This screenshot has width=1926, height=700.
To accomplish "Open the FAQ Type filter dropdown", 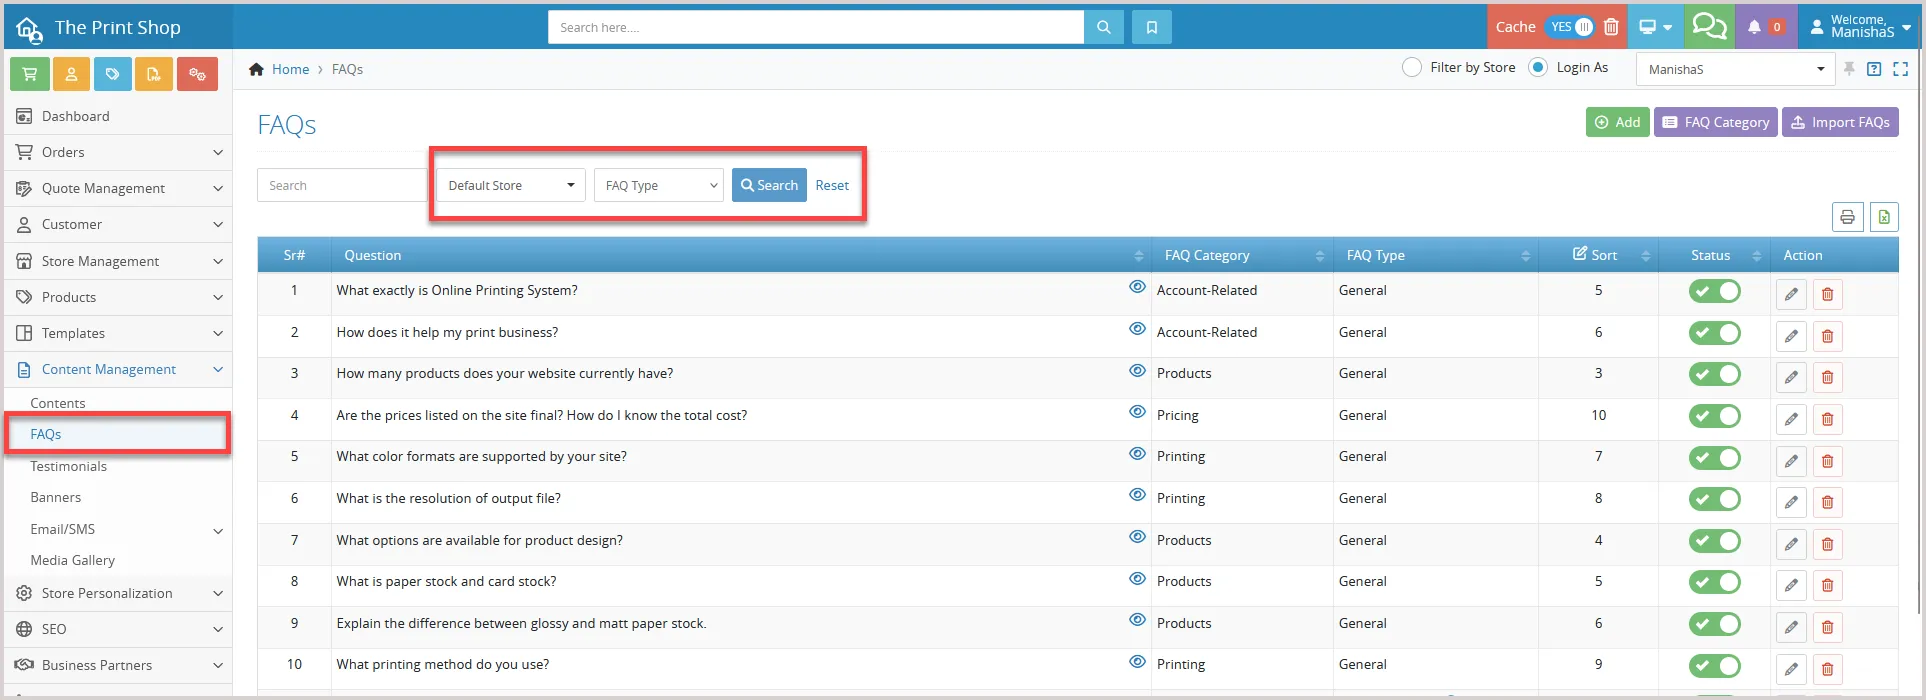I will pyautogui.click(x=659, y=185).
